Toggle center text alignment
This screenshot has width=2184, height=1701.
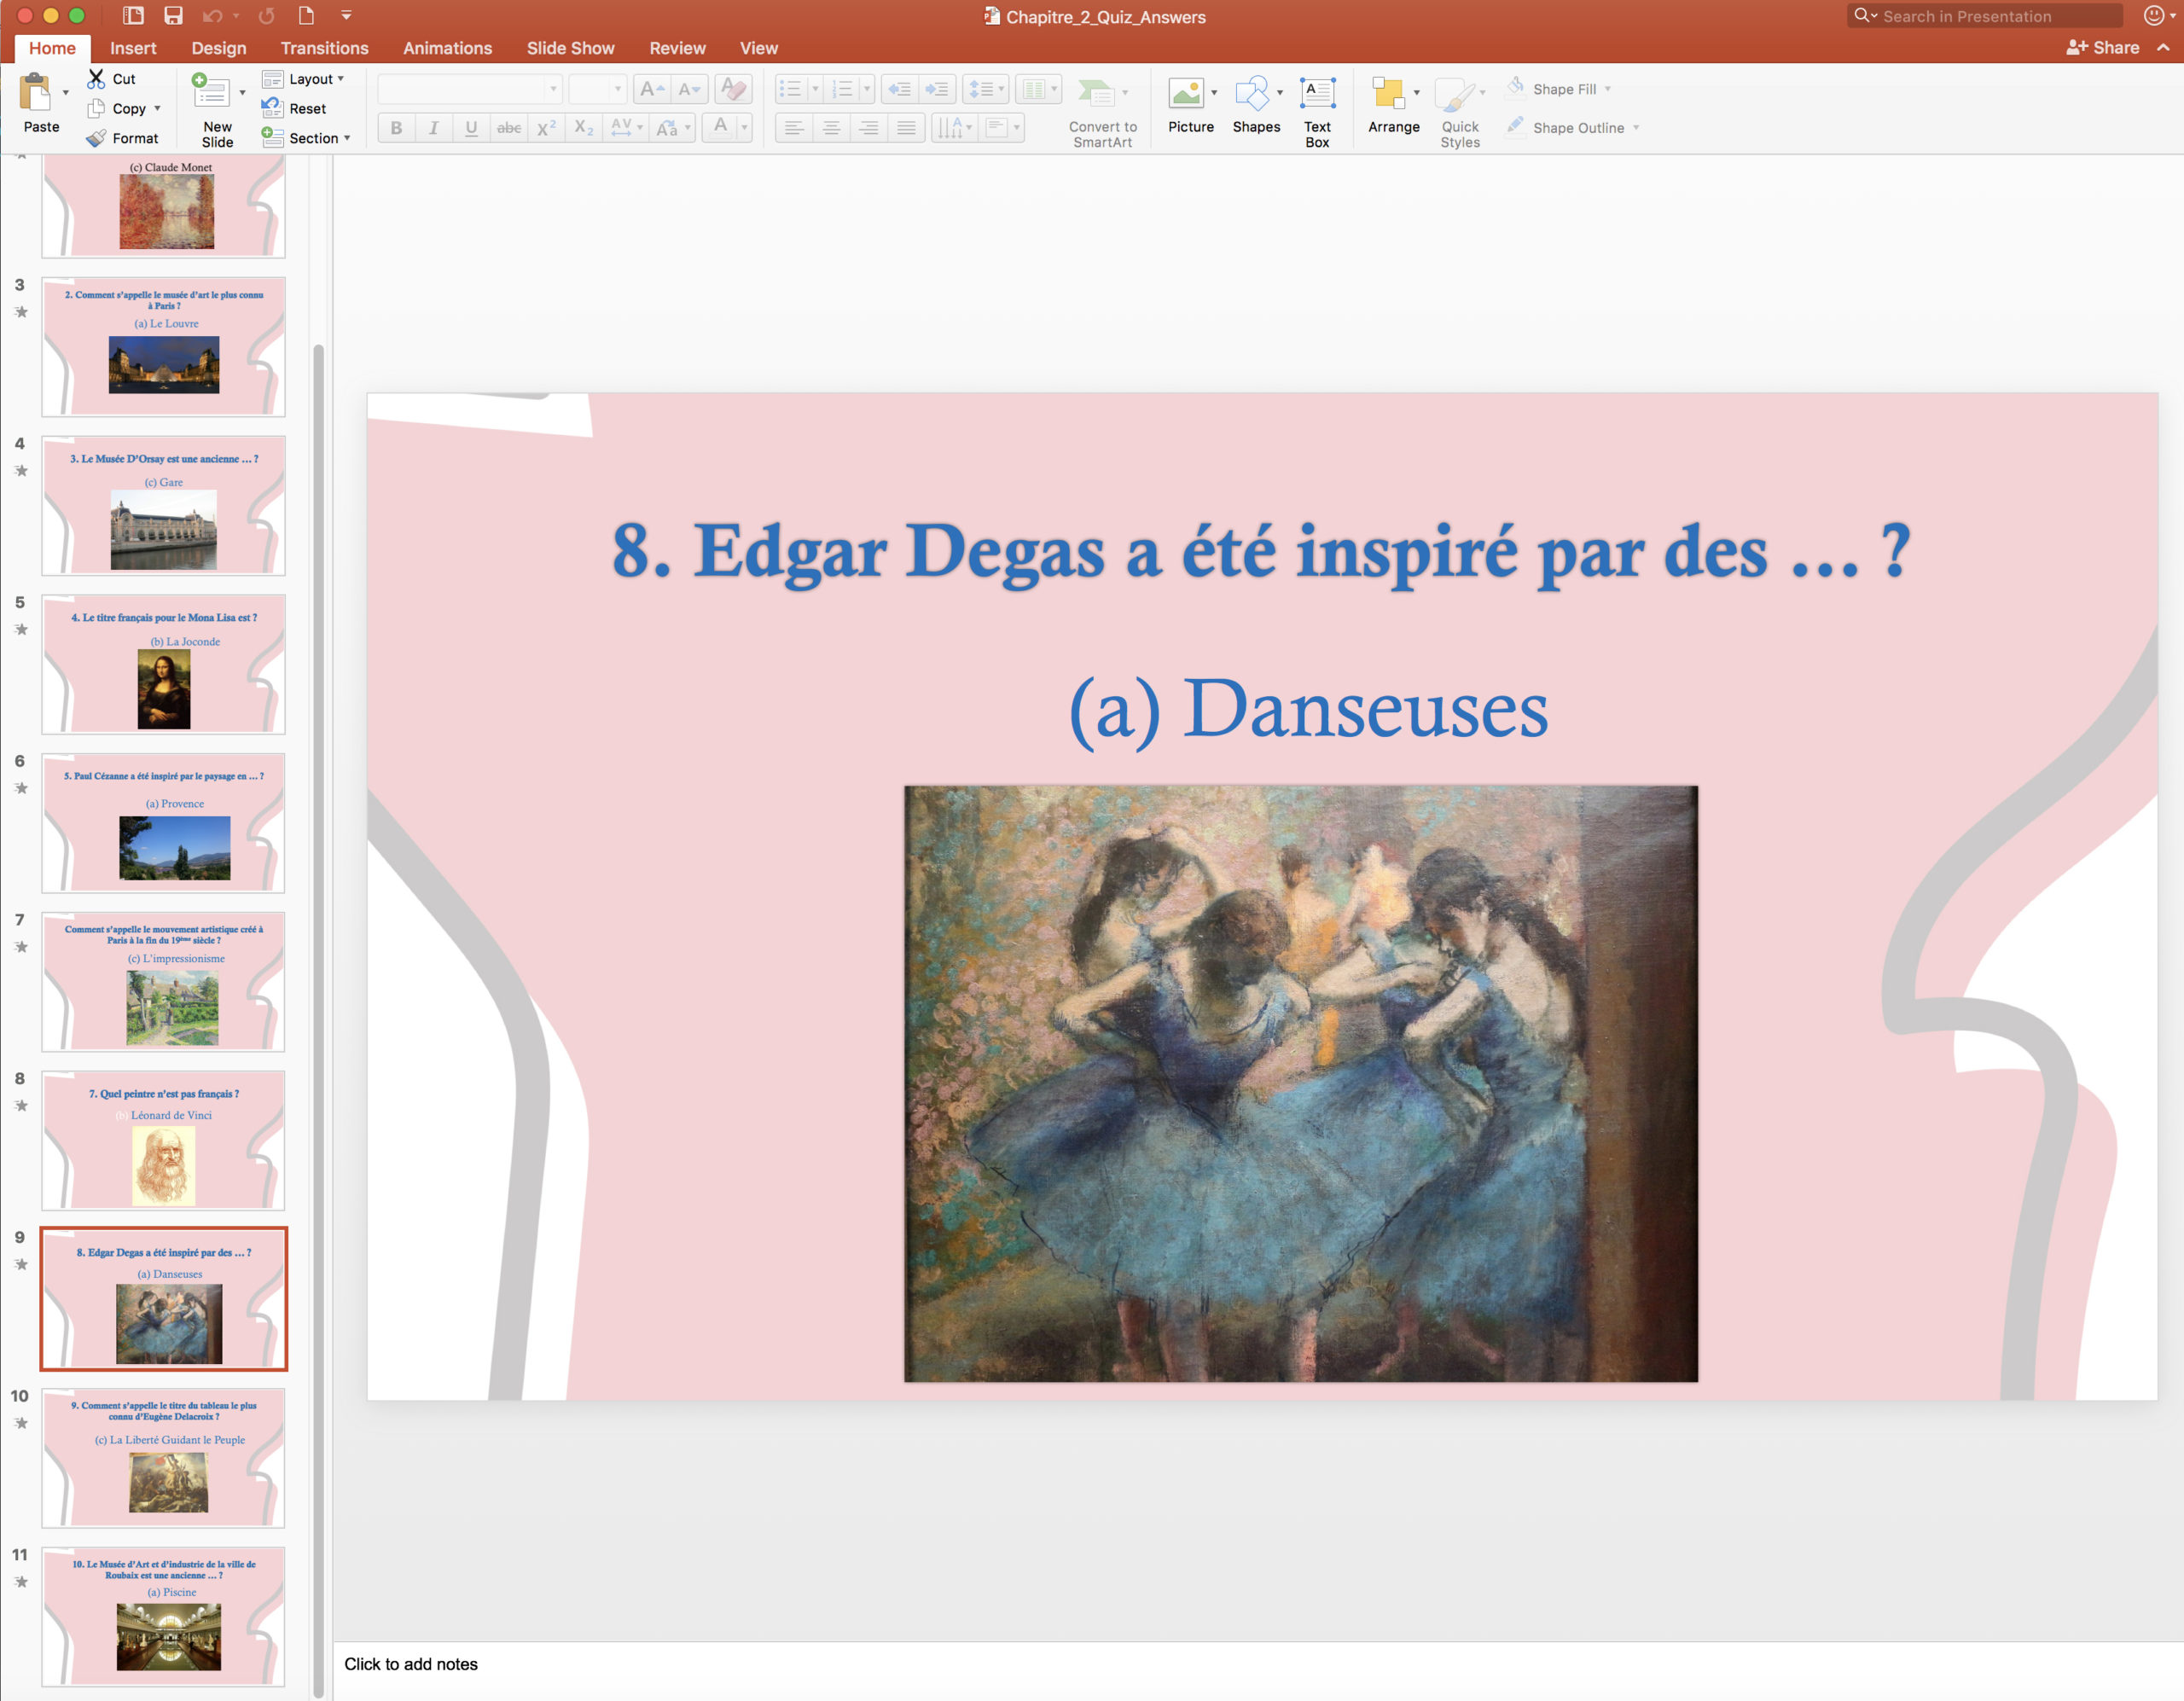pyautogui.click(x=831, y=128)
